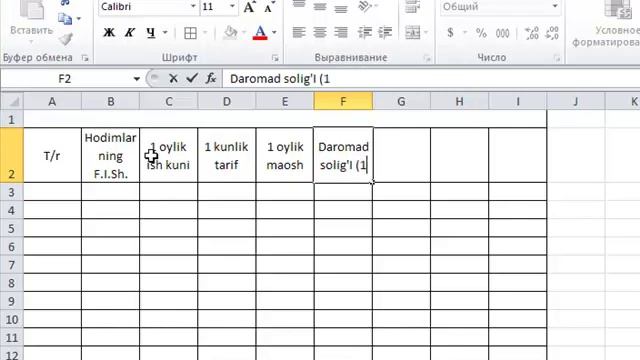
Task: Expand the fill color dropdown arrow
Action: [244, 33]
